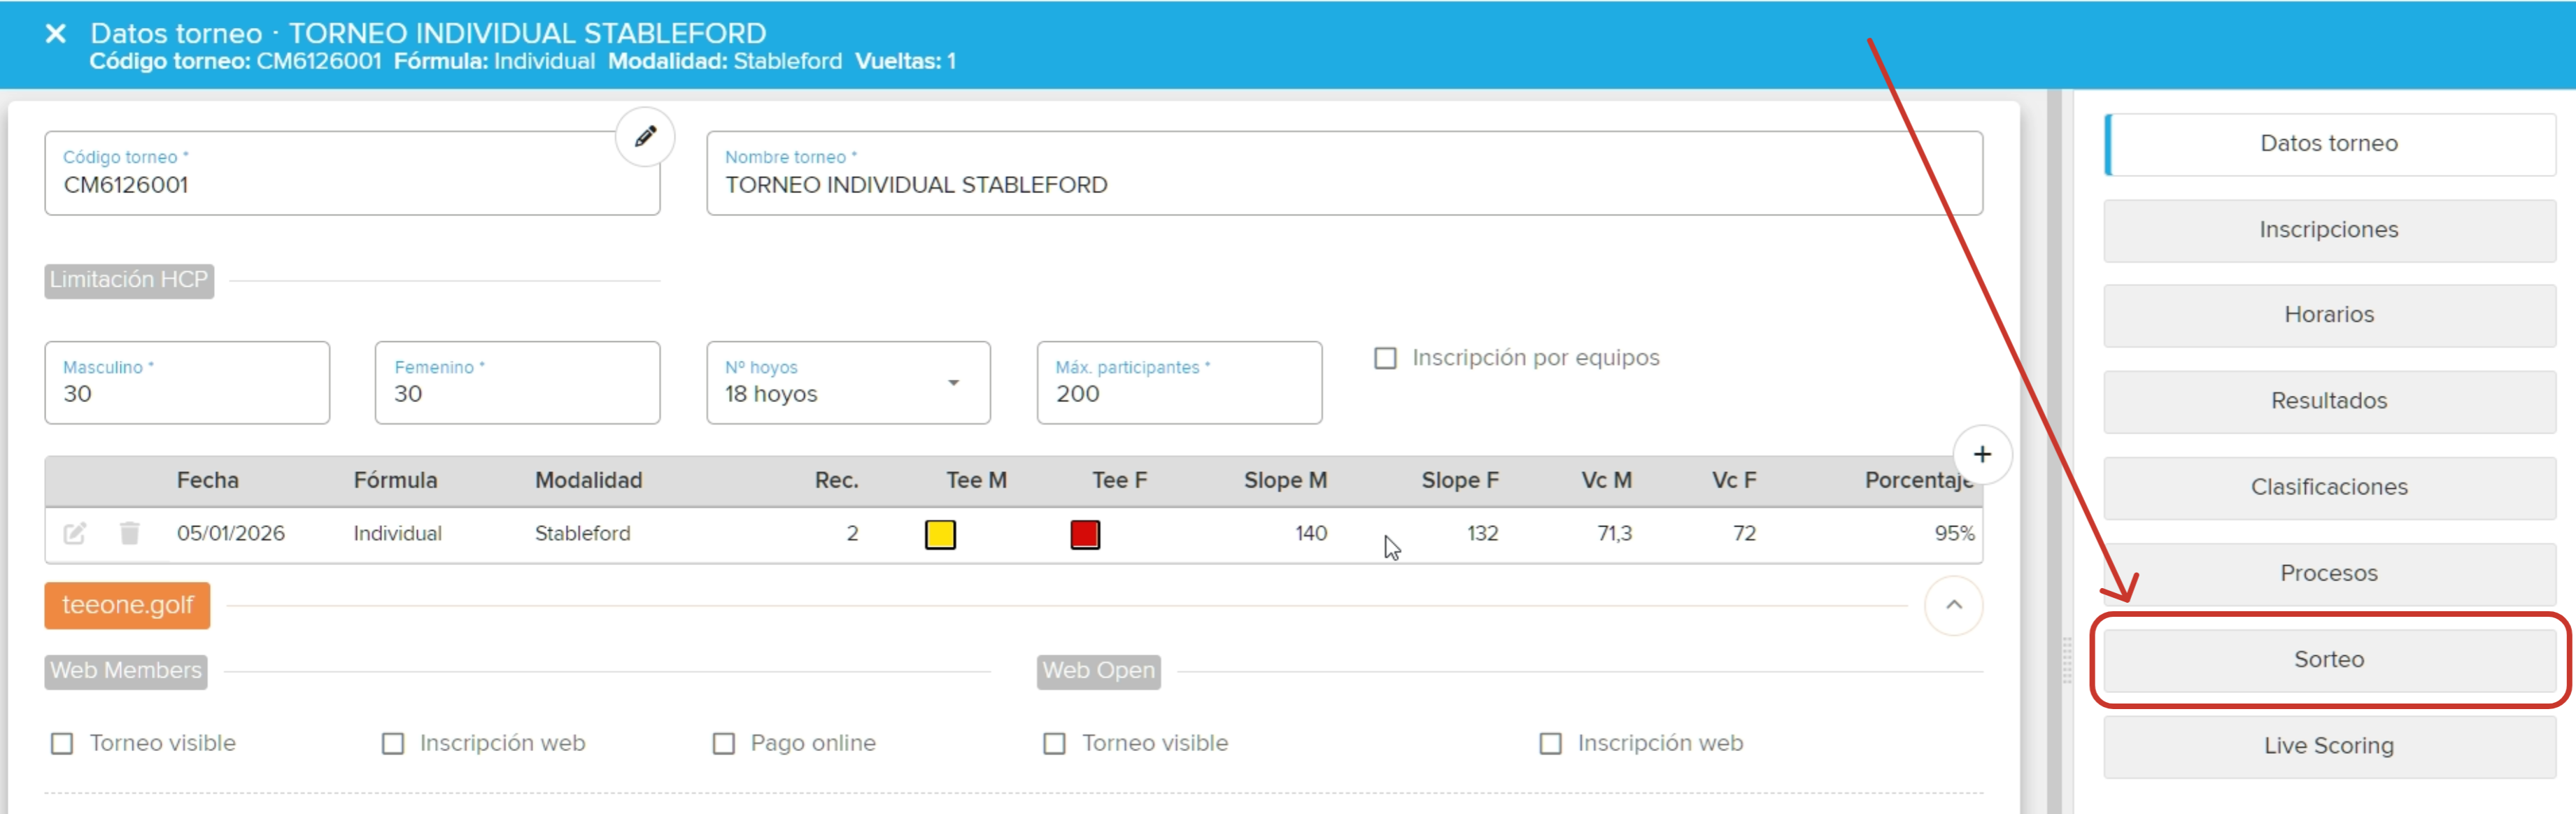The image size is (2576, 814).
Task: Enable Inscripción web under Web Open
Action: [x=1550, y=743]
